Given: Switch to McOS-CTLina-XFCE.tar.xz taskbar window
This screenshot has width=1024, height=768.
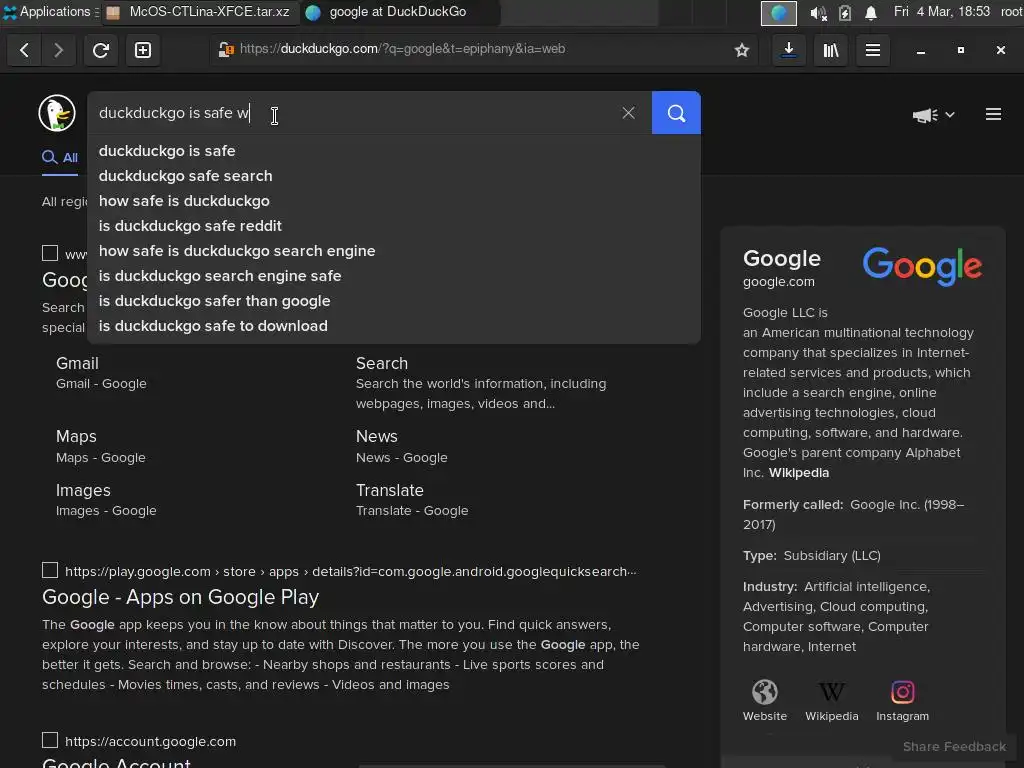Looking at the screenshot, I should click(x=199, y=12).
